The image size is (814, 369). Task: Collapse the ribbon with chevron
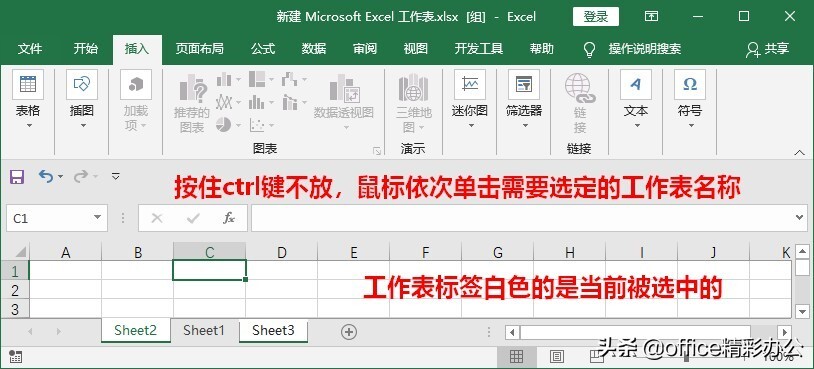click(799, 153)
